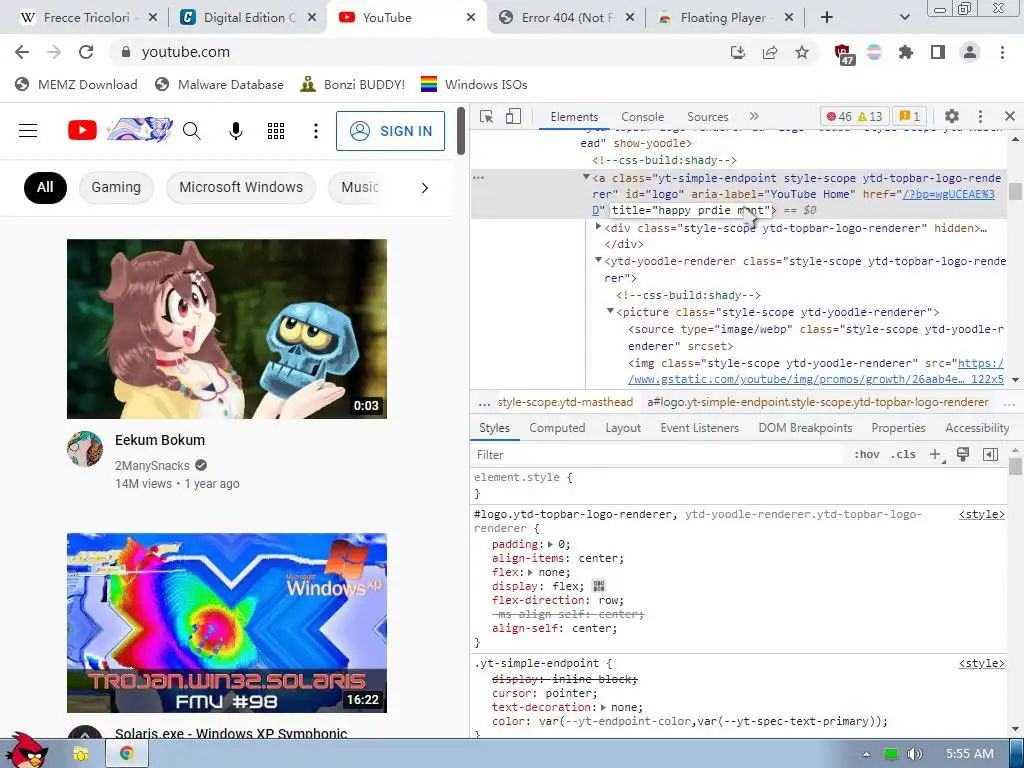Switch to the Sources panel
Image resolution: width=1024 pixels, height=768 pixels.
point(707,116)
